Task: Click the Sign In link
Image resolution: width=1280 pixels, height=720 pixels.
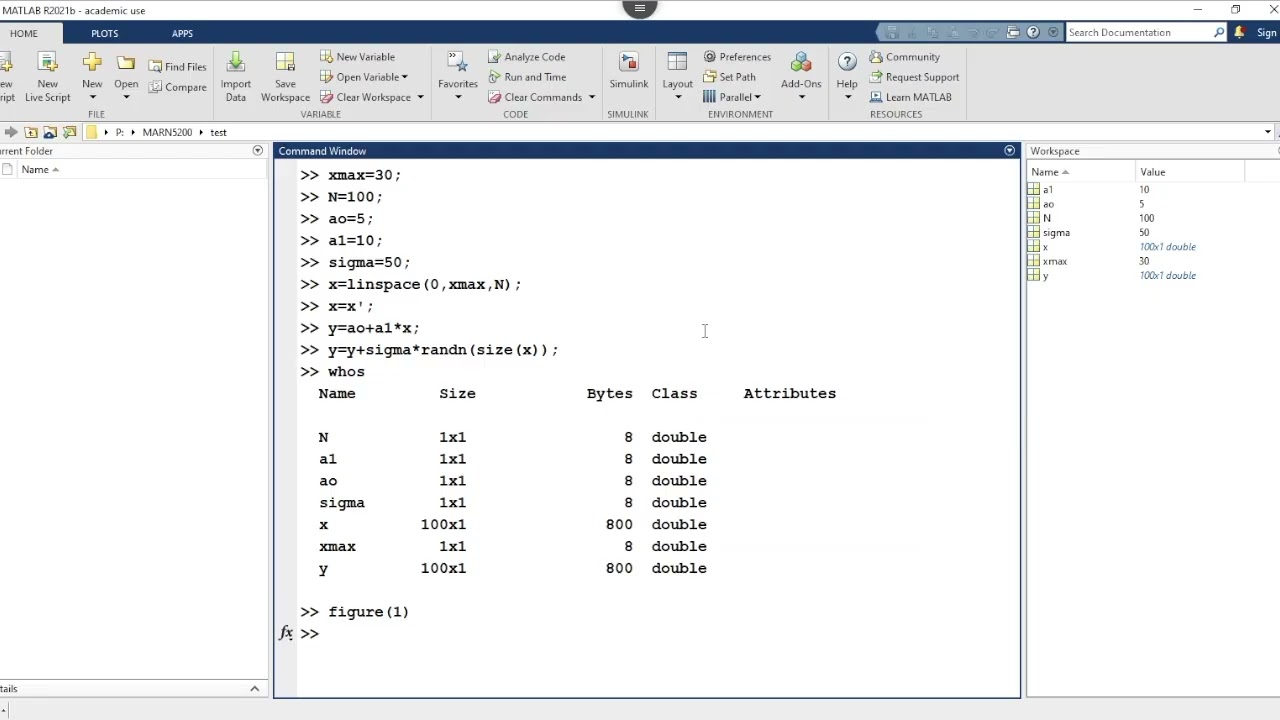Action: pyautogui.click(x=1267, y=33)
